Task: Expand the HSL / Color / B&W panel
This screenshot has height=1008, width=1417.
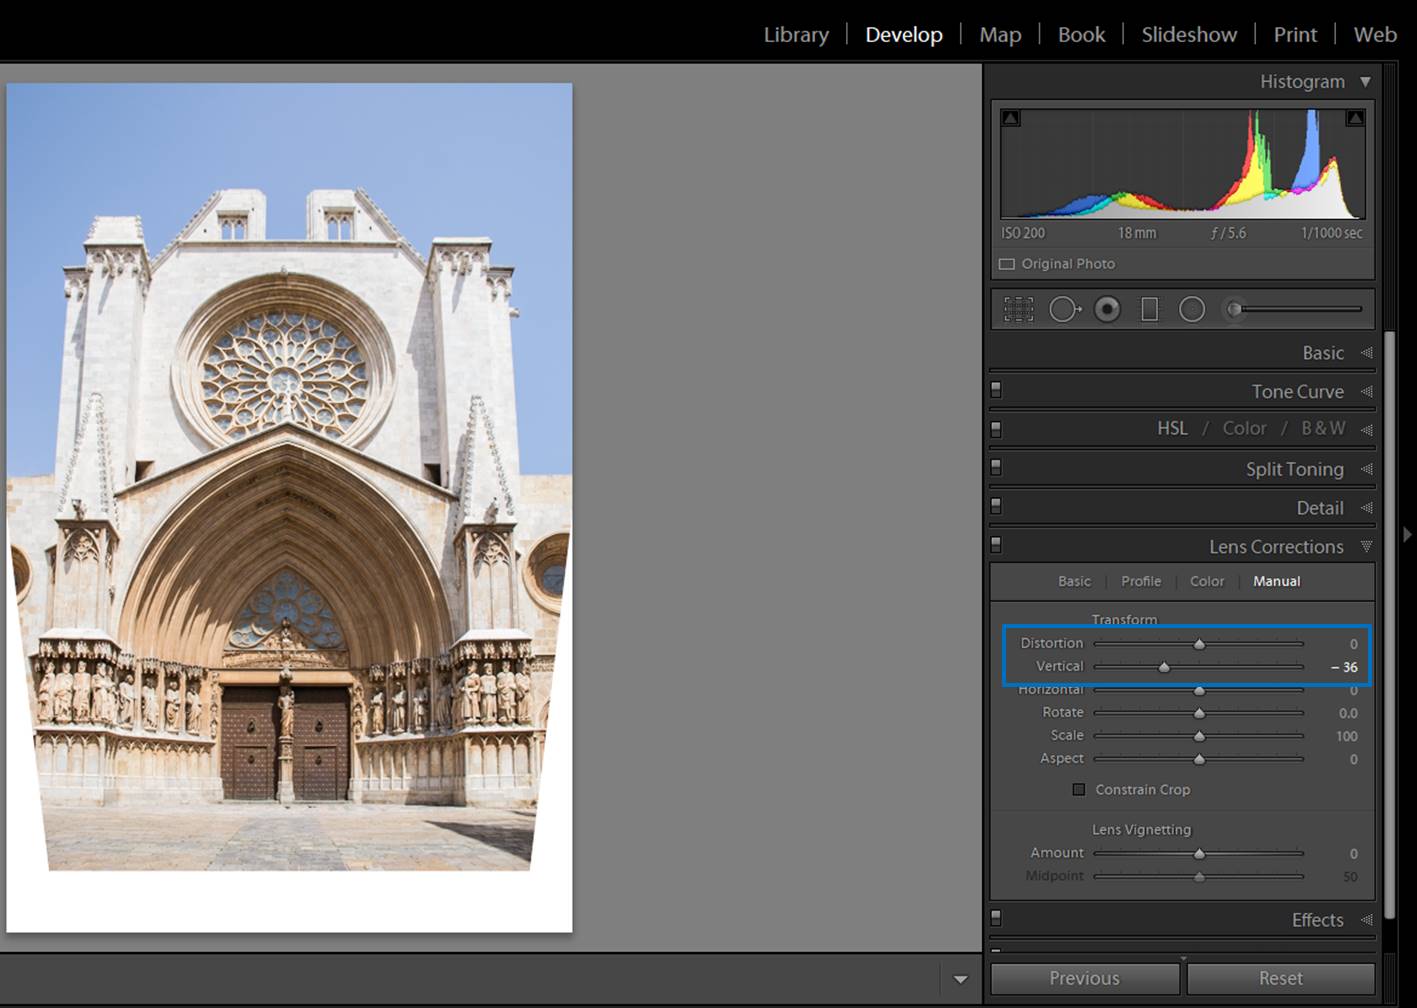Action: pyautogui.click(x=1366, y=430)
